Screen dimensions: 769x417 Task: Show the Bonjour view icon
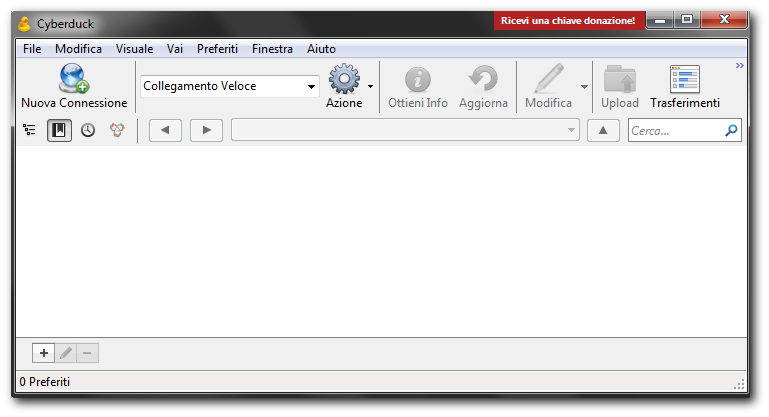pos(117,130)
